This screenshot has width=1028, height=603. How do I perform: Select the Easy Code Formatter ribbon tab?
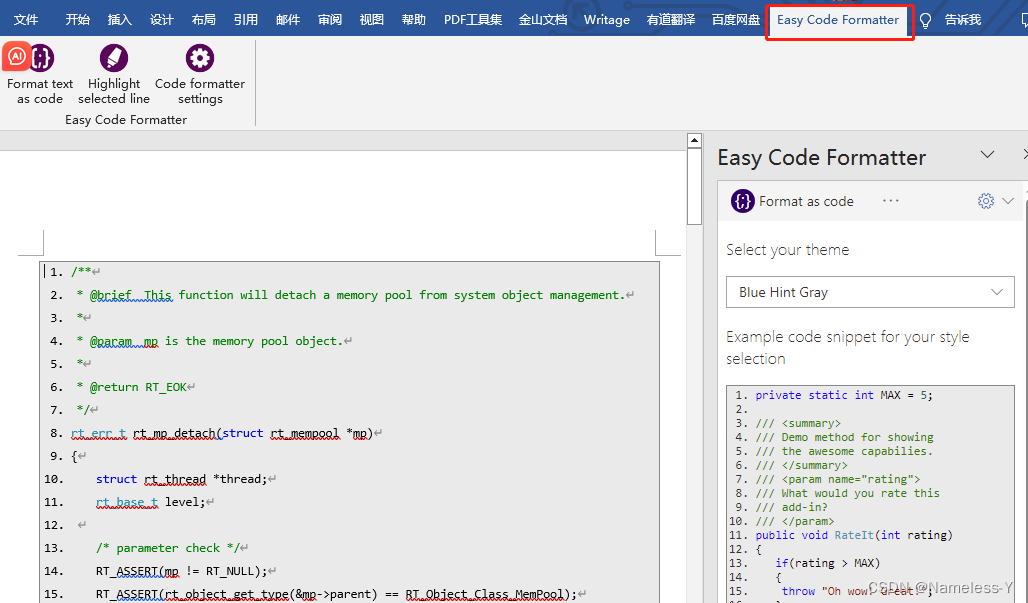(x=838, y=20)
